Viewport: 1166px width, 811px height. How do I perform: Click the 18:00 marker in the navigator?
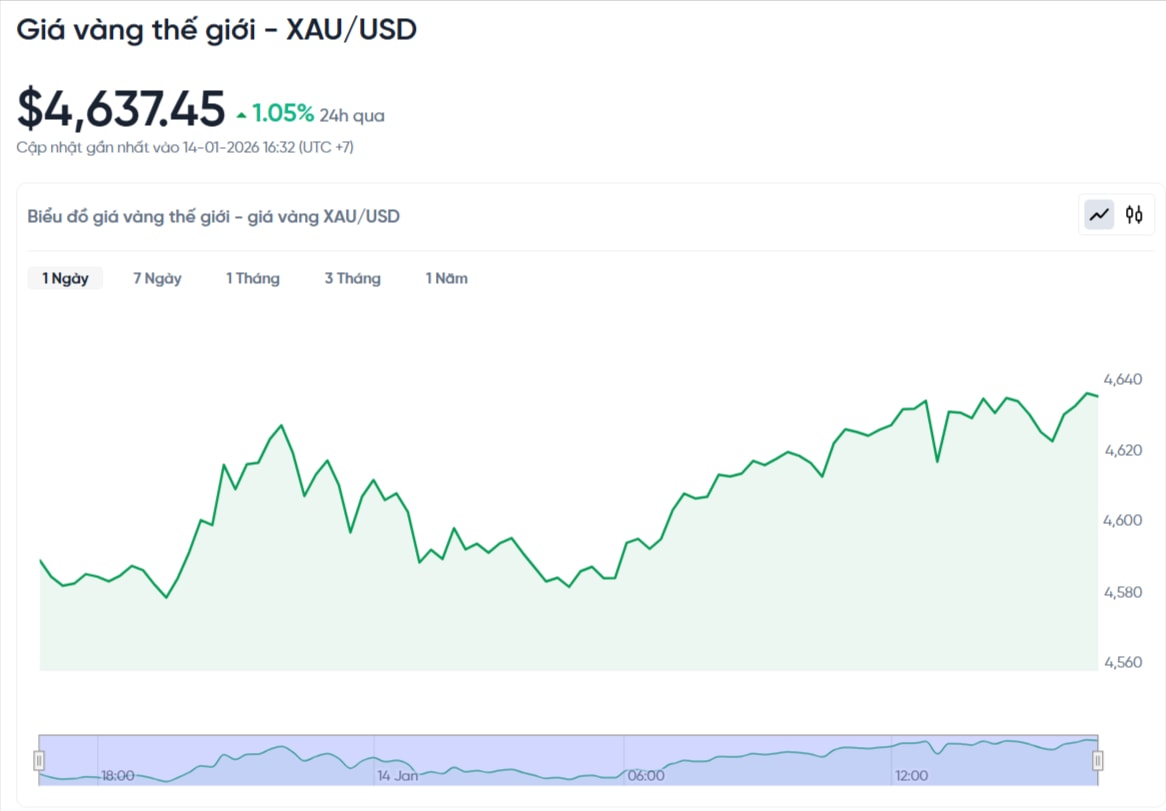tap(118, 775)
